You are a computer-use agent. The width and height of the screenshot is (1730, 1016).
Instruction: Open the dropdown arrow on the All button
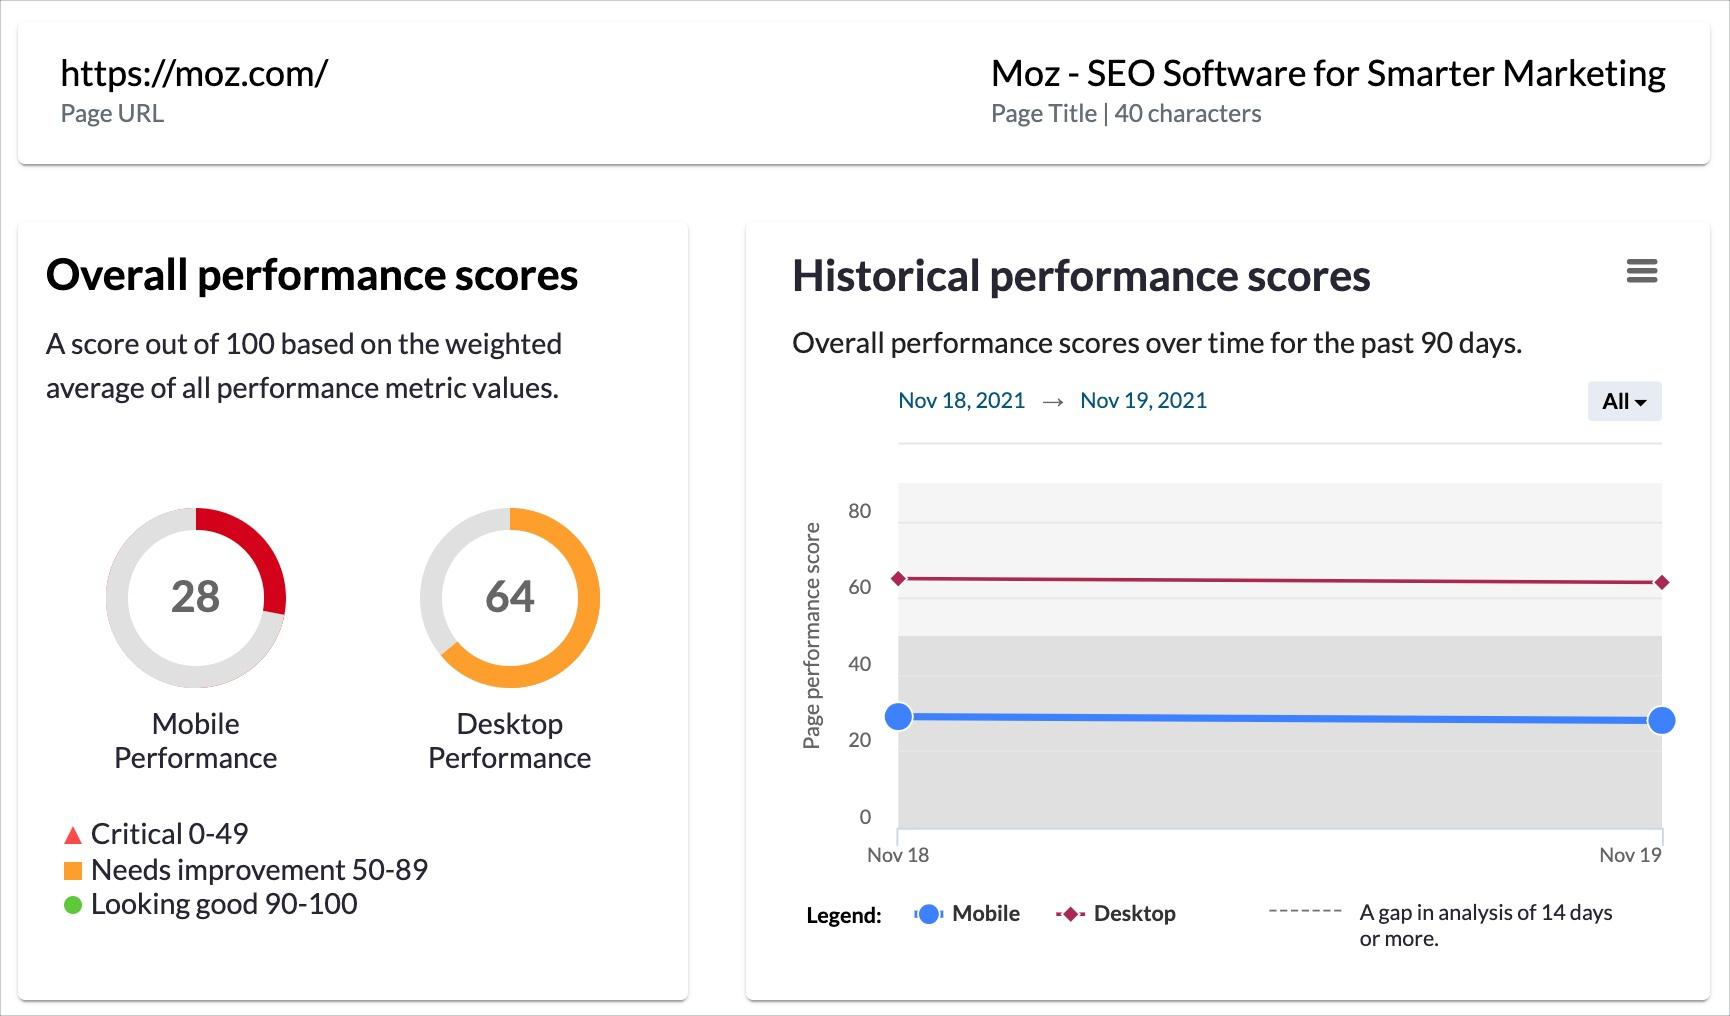[x=1639, y=403]
